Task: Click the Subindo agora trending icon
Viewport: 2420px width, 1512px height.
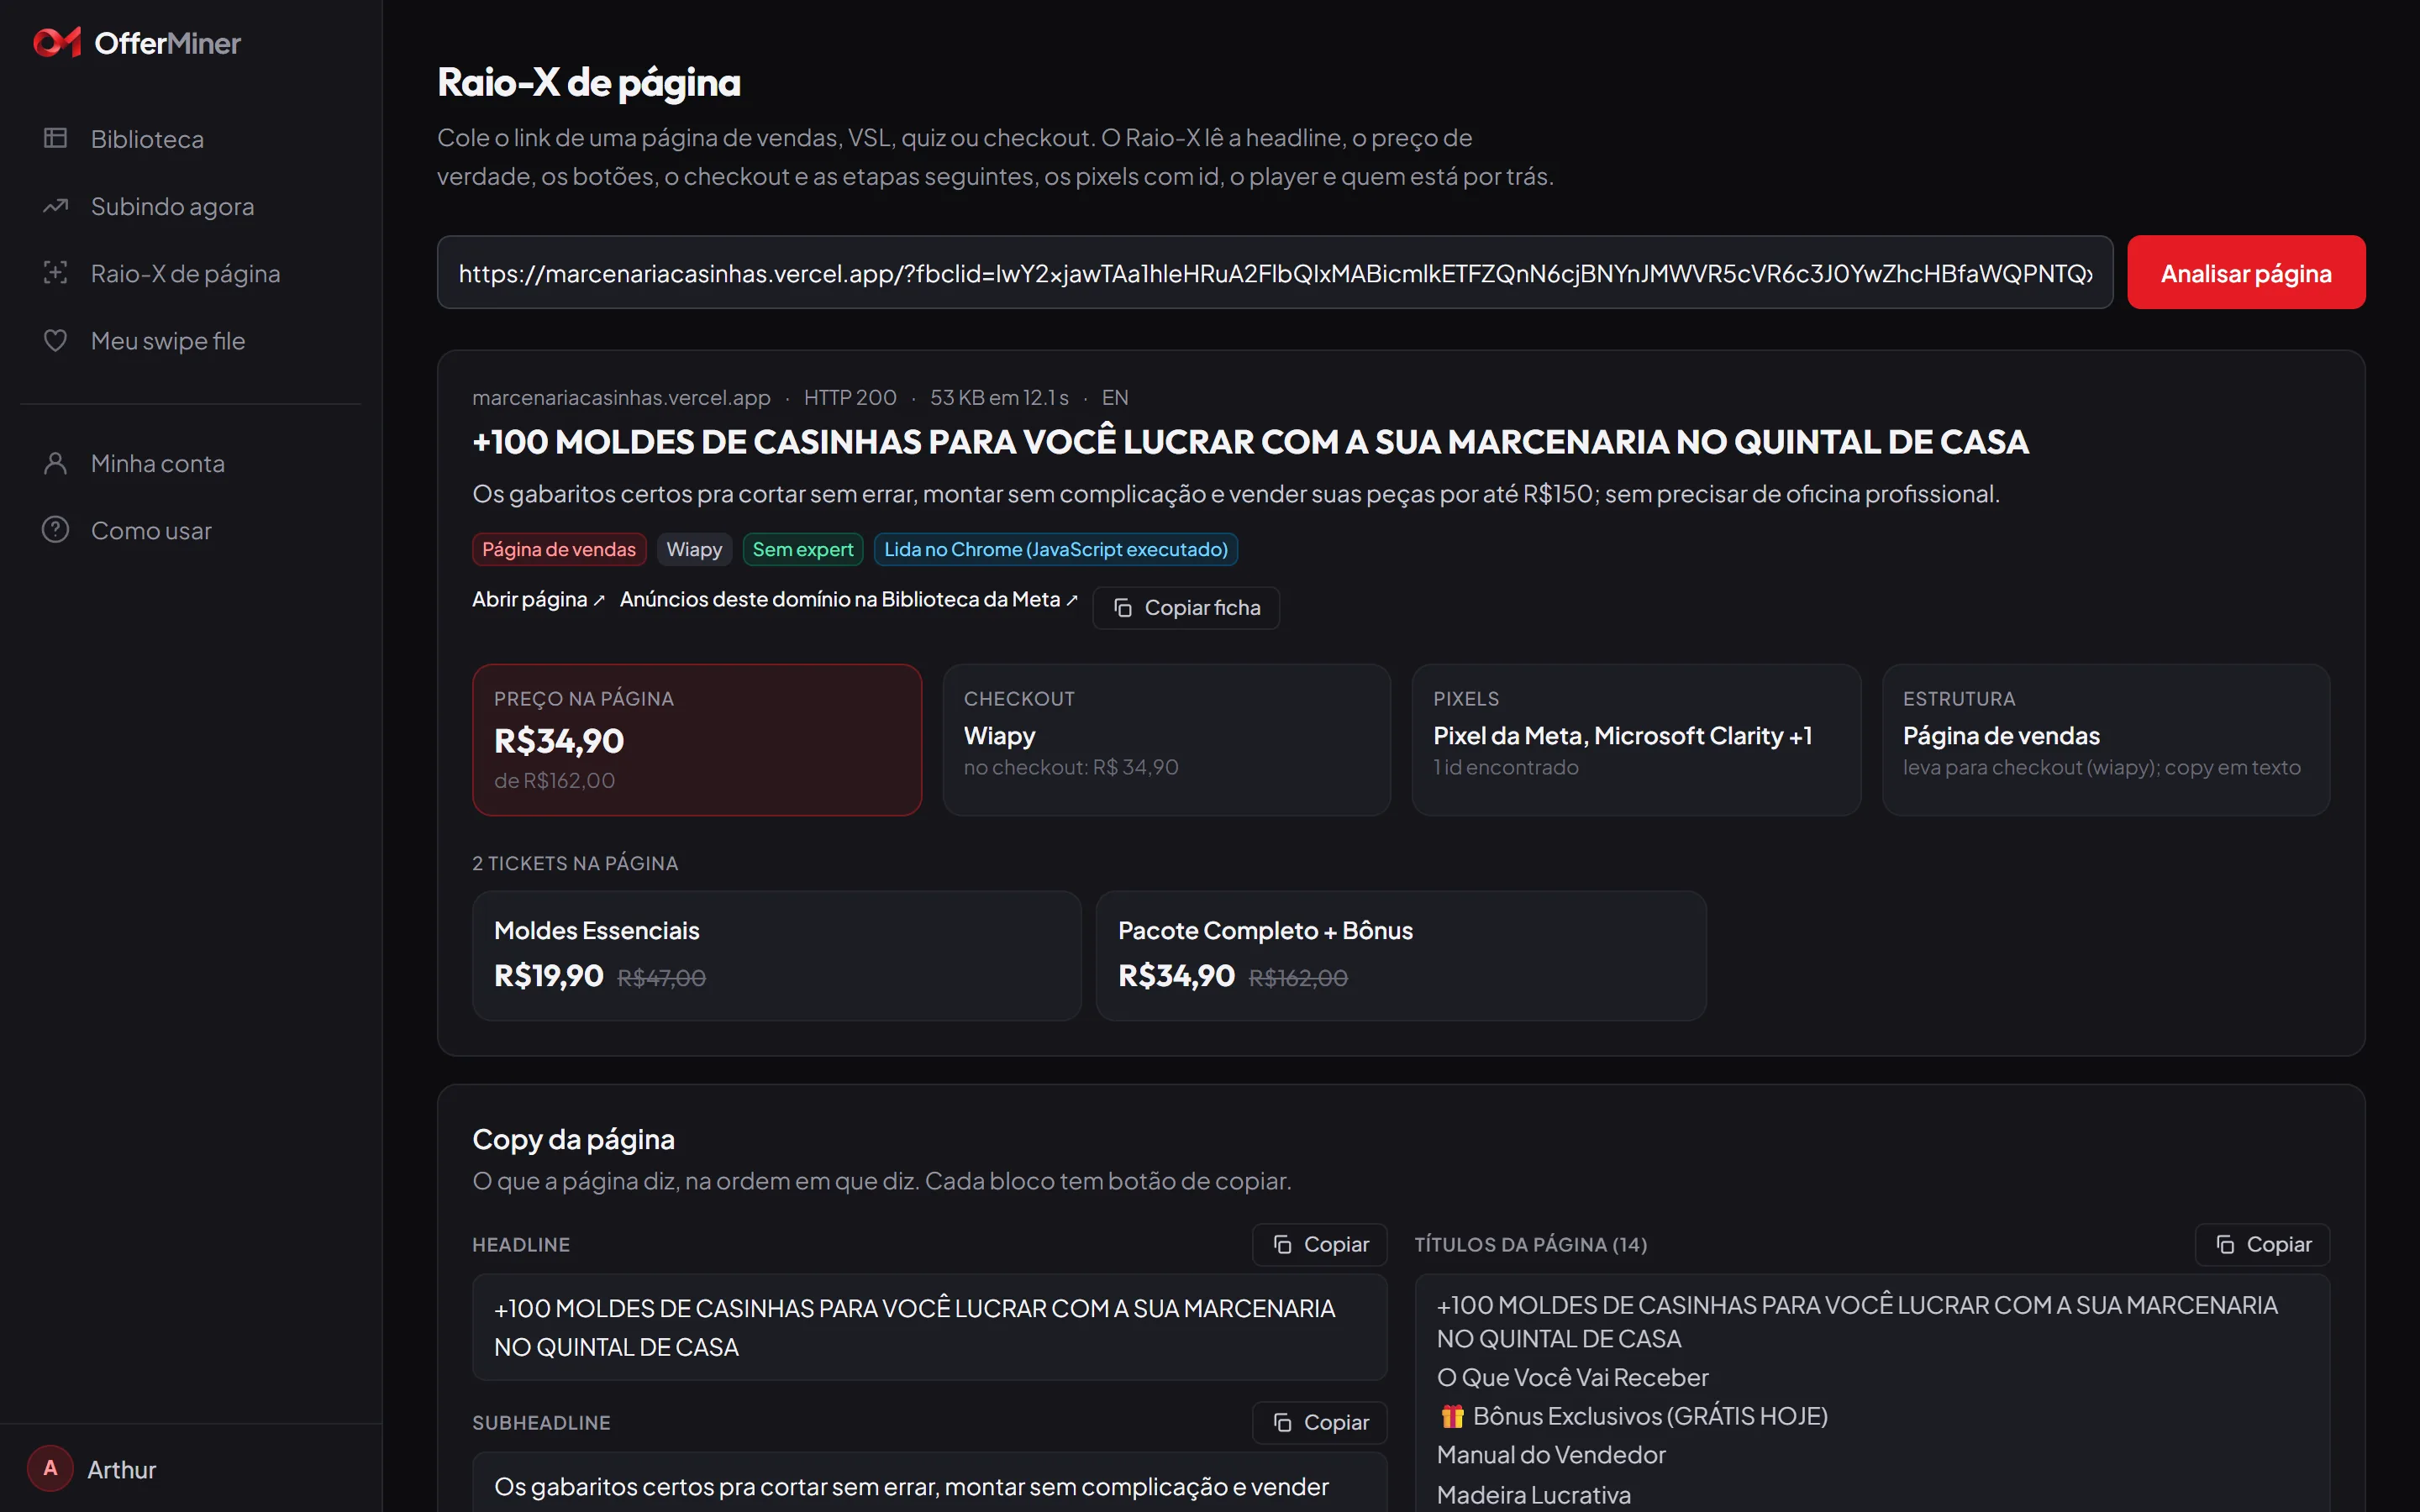Action: pos(55,206)
